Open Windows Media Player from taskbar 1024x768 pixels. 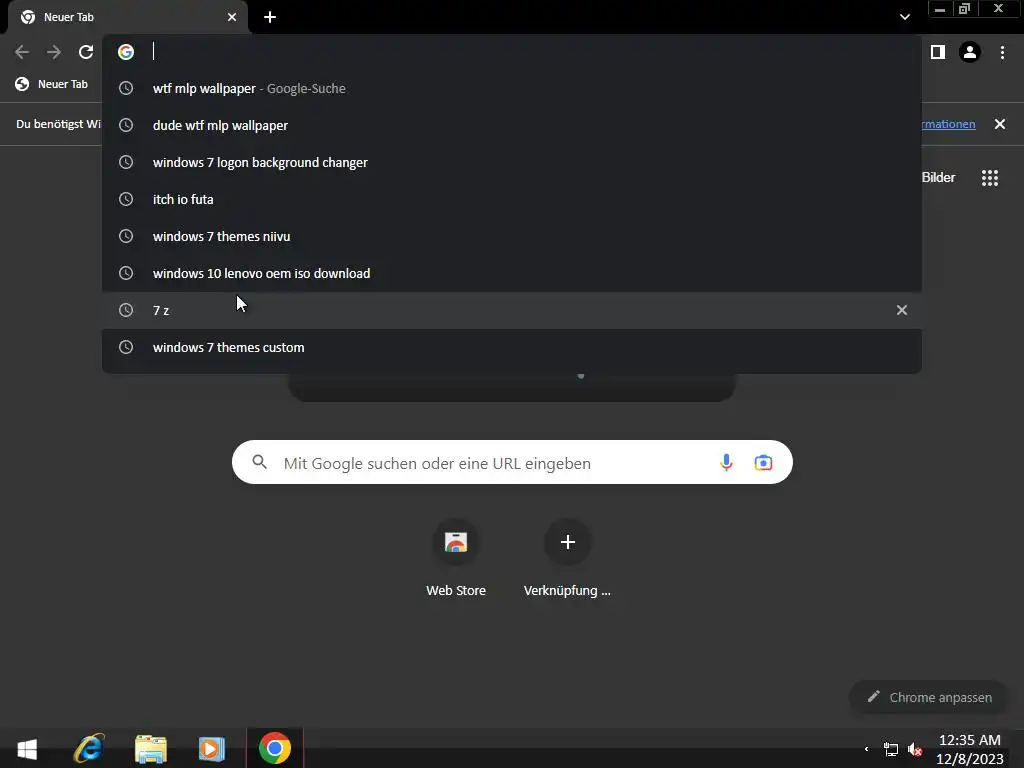[212, 748]
